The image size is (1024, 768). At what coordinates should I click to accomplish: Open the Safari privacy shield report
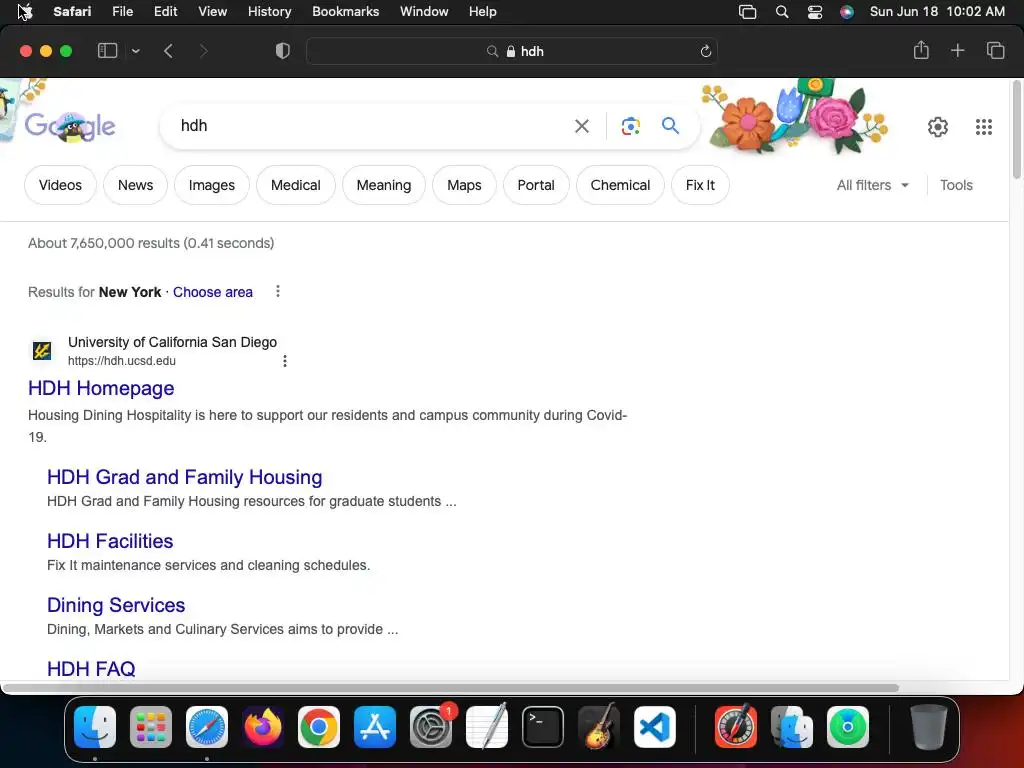pyautogui.click(x=283, y=51)
